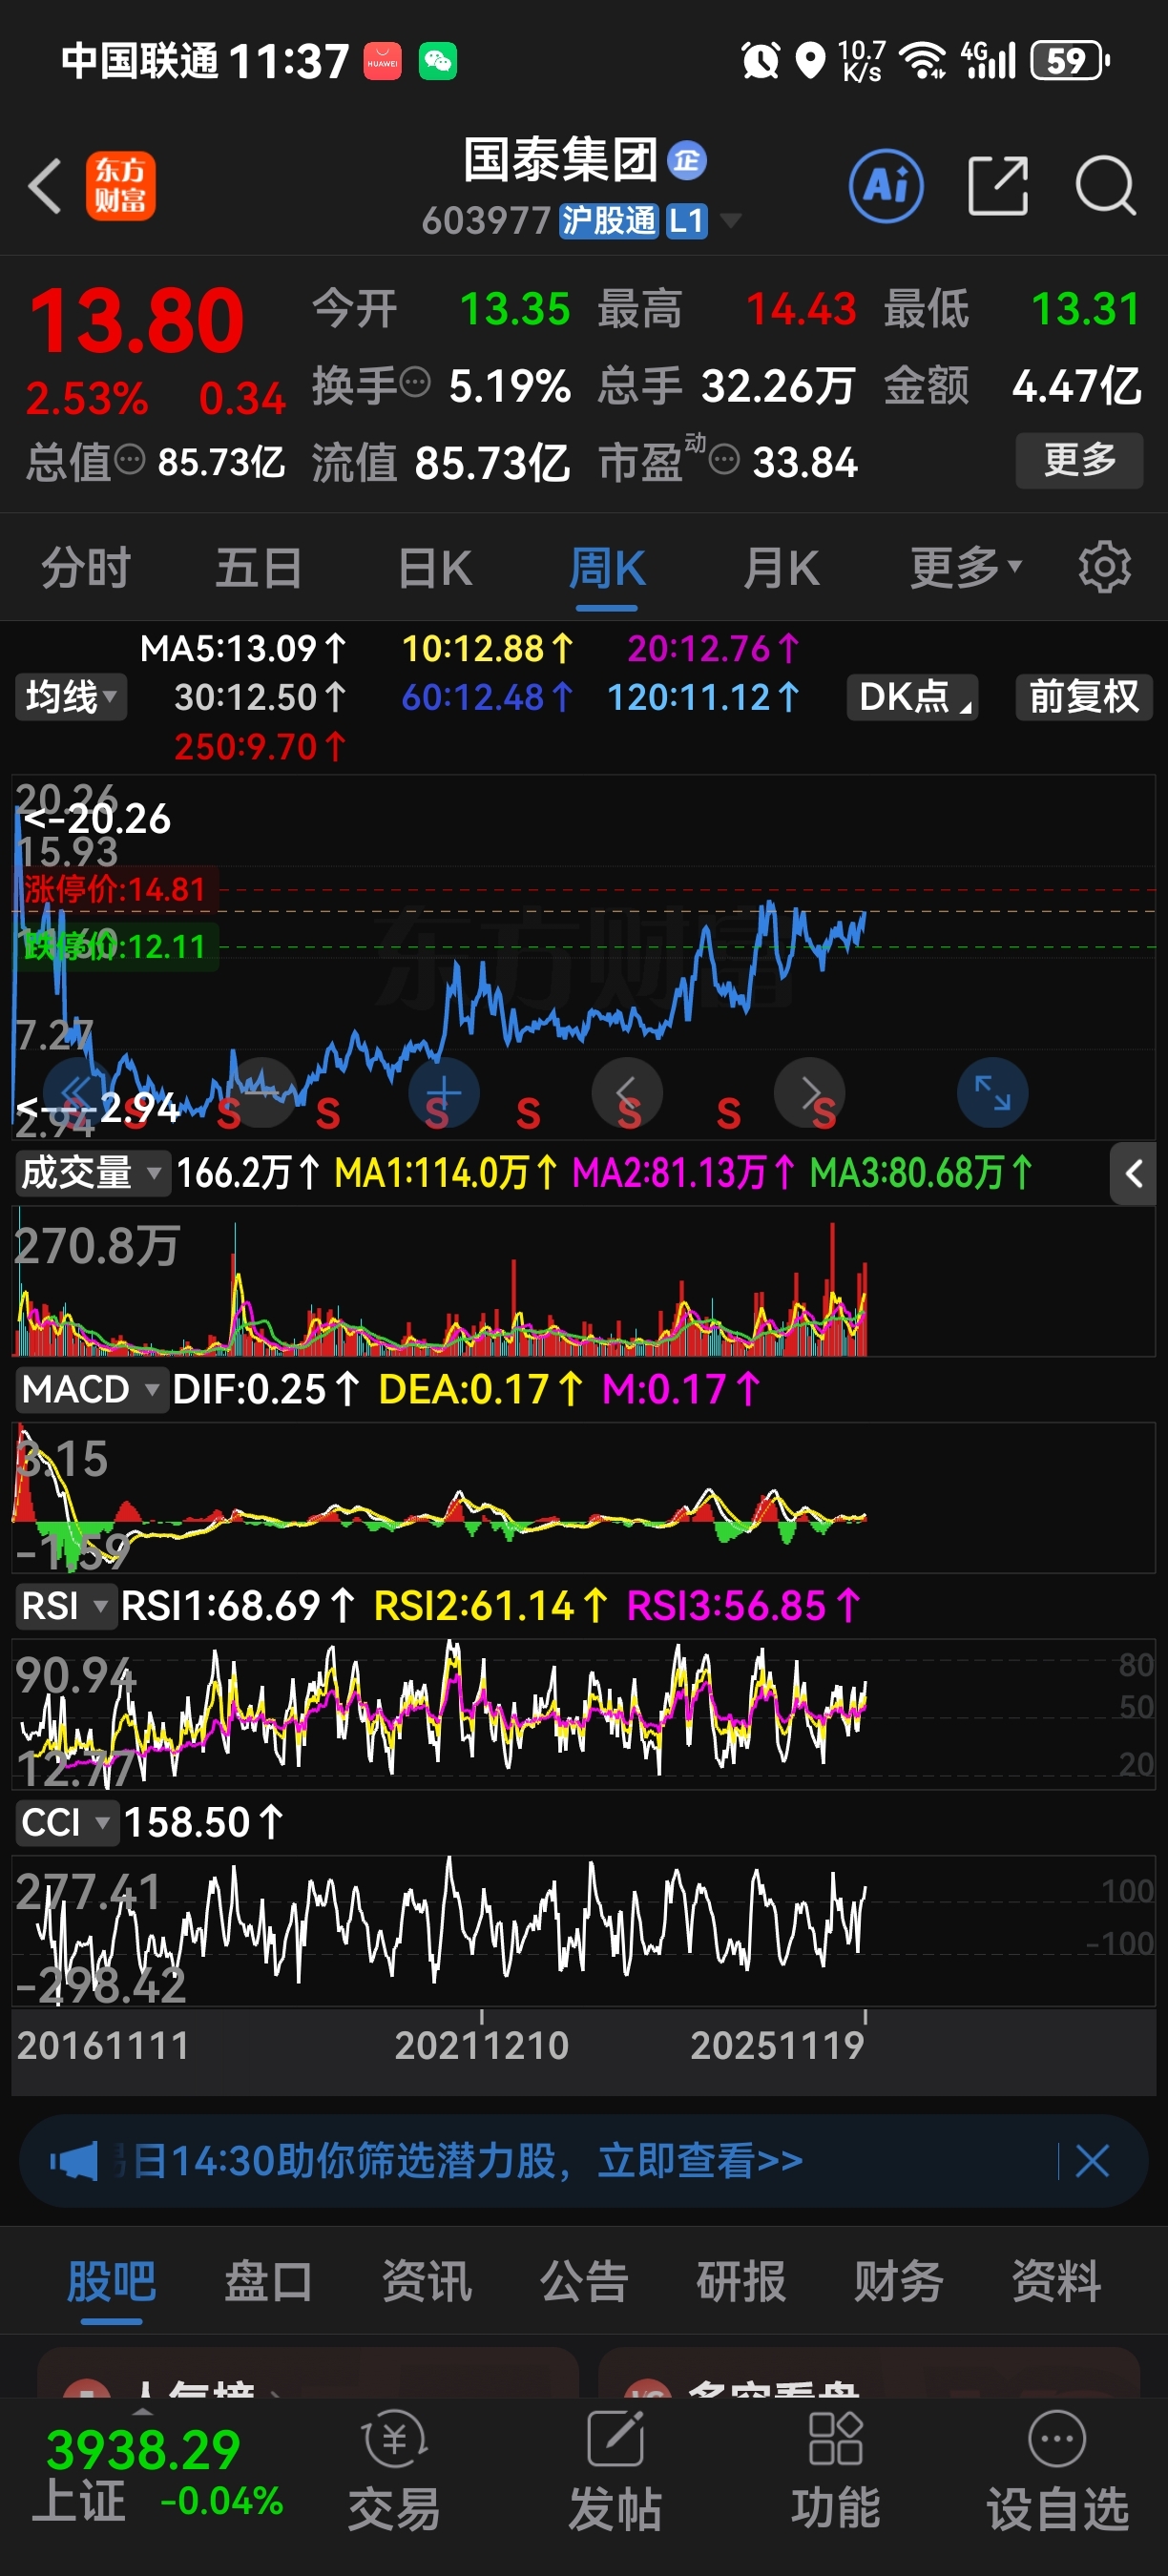Open 发帖 post icon
1168x2576 pixels.
[615, 2470]
